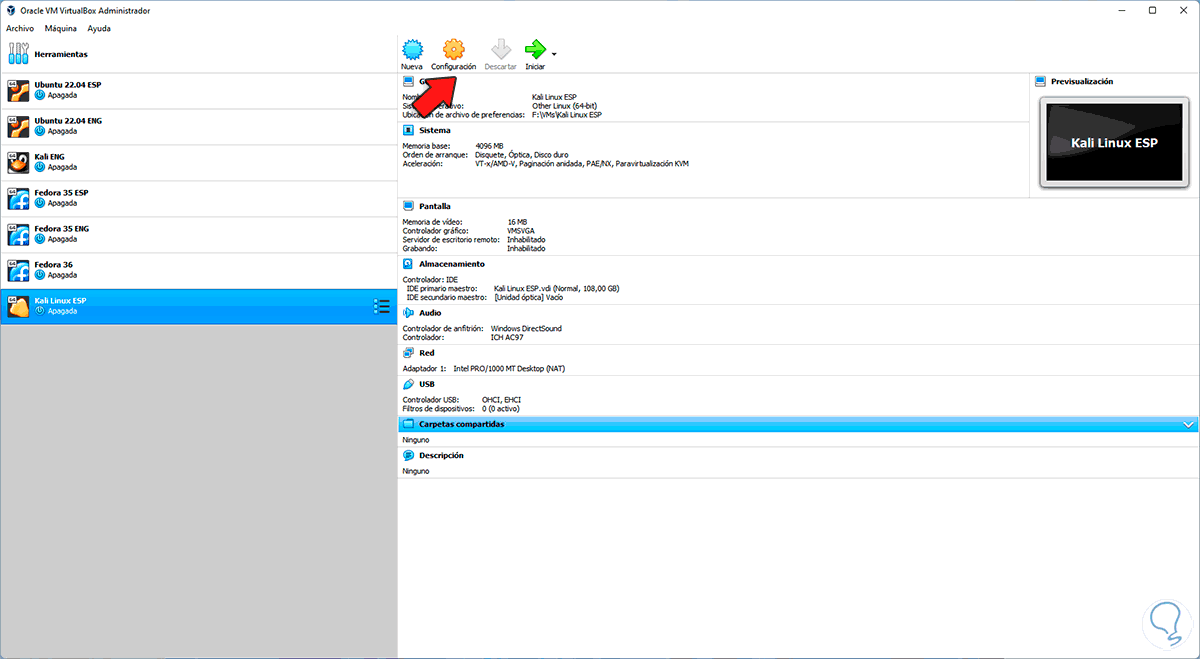Viewport: 1200px width, 659px height.
Task: Select Fedora 35 ESP machine
Action: (199, 198)
